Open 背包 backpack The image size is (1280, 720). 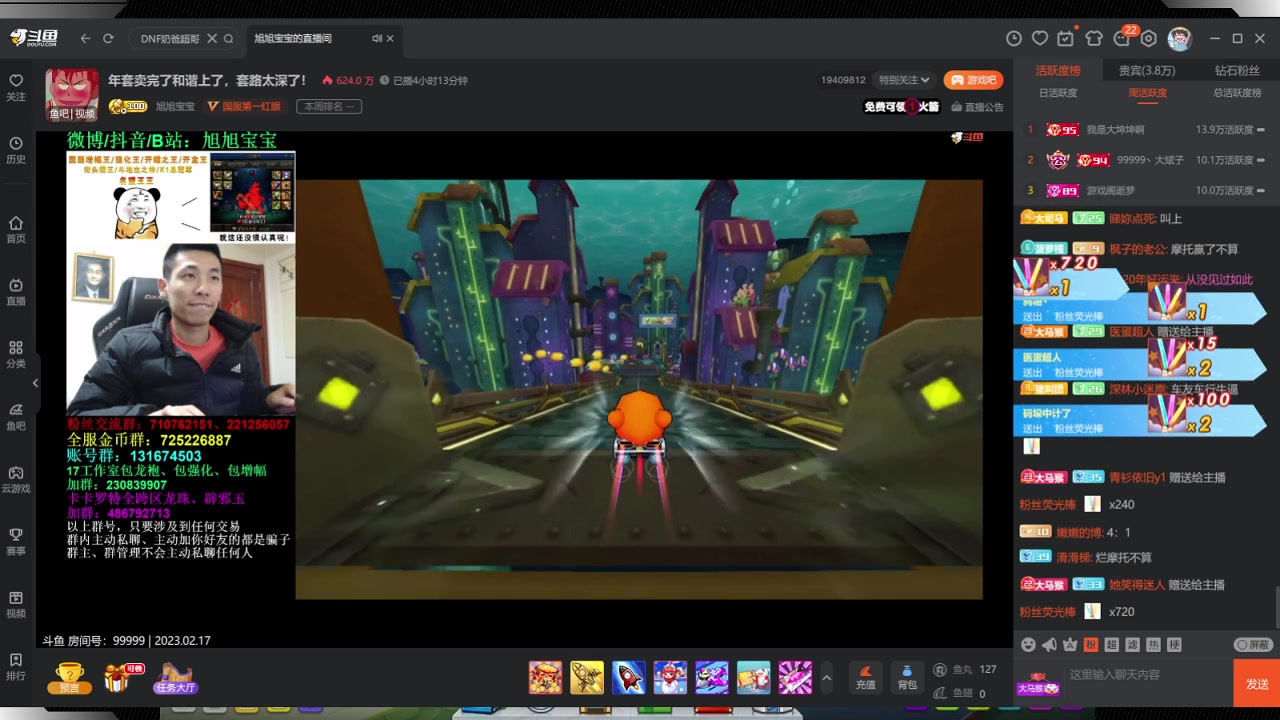point(907,677)
